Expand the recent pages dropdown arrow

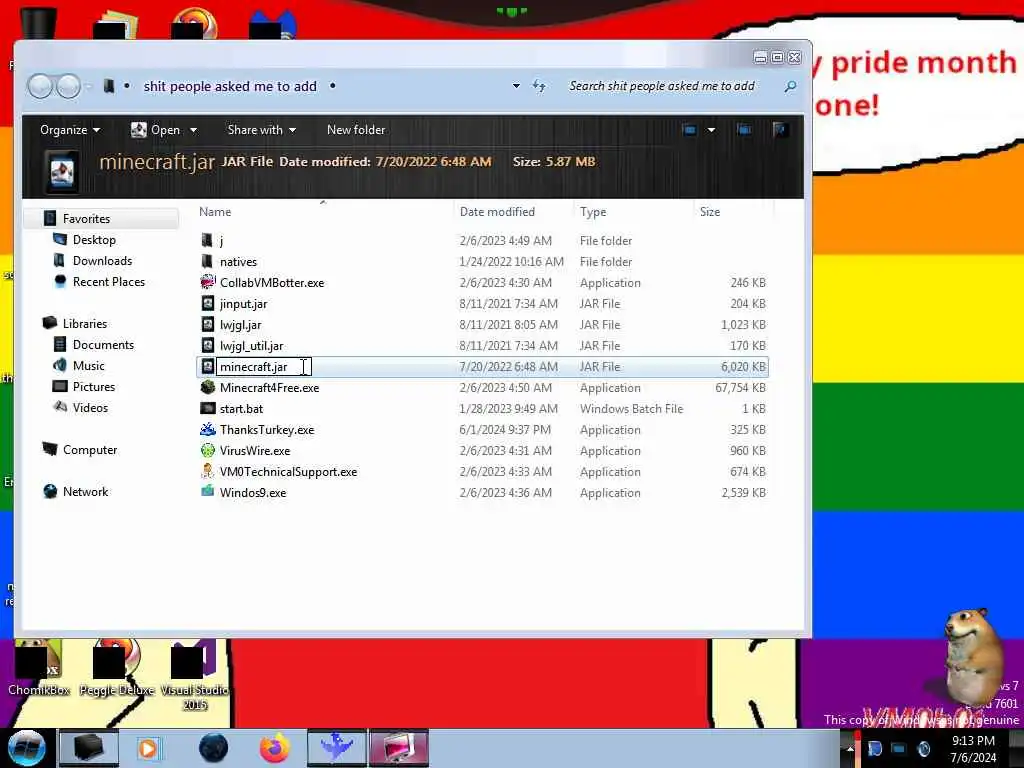(x=89, y=86)
